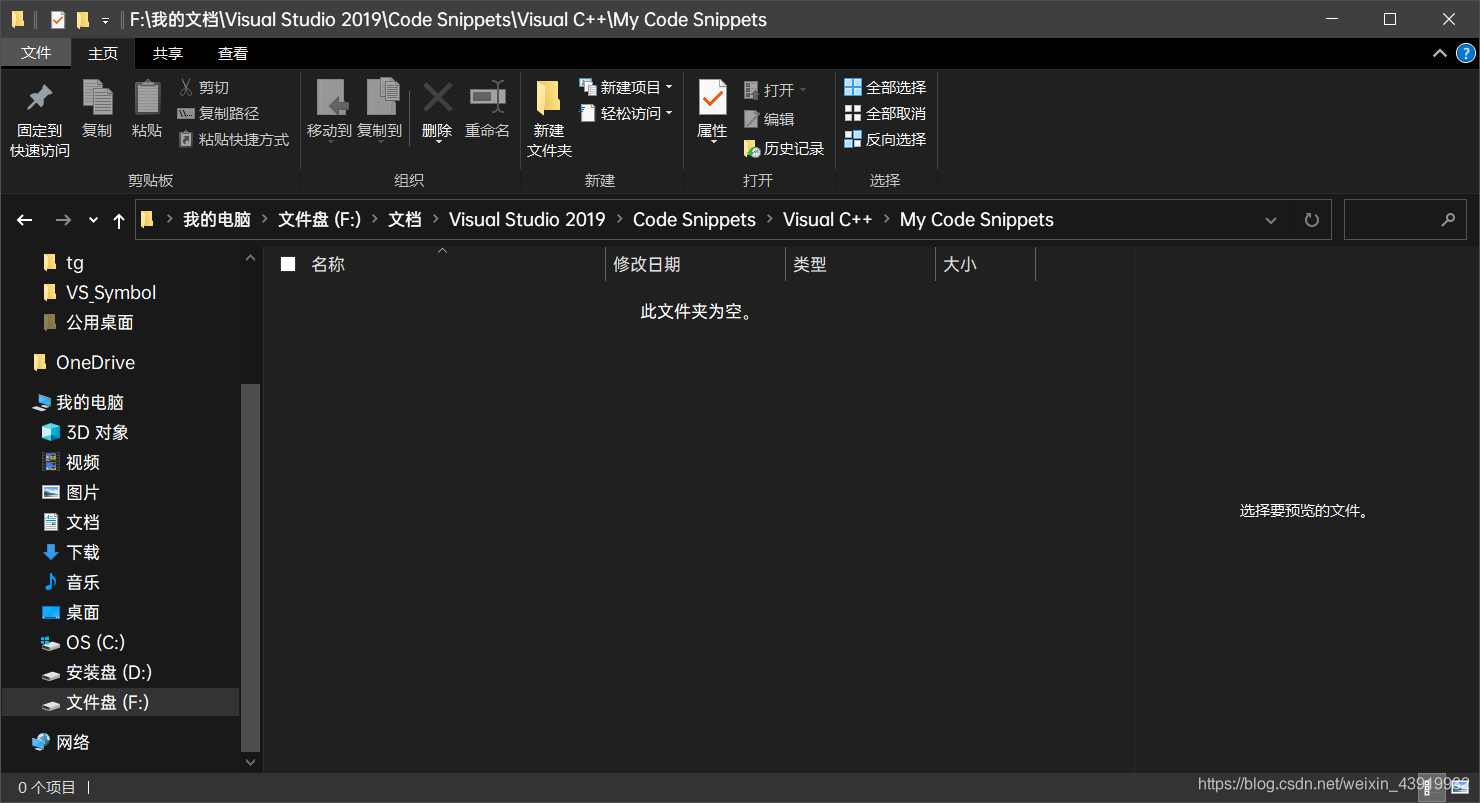Click the 删除 X icon

438,97
